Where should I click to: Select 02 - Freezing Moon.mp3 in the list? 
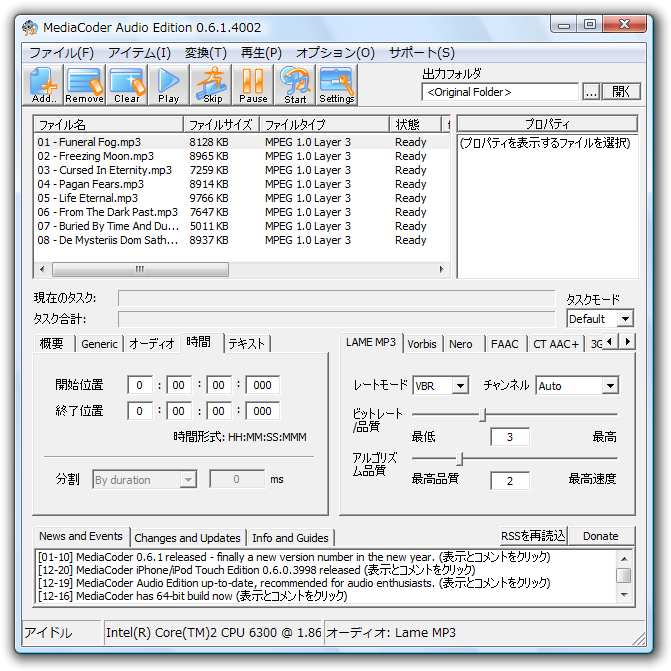coord(242,156)
